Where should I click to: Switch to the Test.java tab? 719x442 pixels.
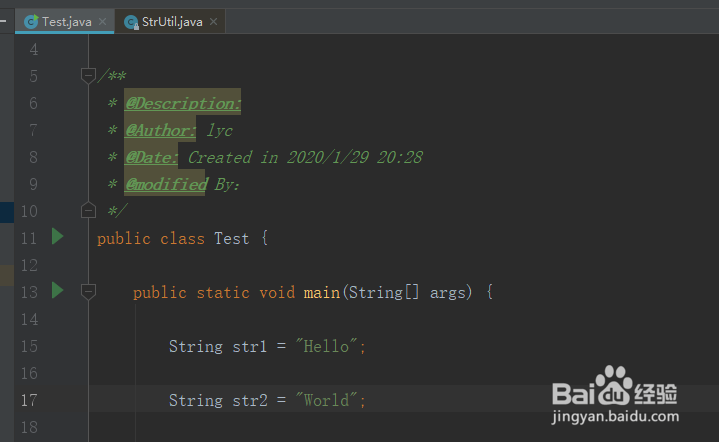pos(66,22)
